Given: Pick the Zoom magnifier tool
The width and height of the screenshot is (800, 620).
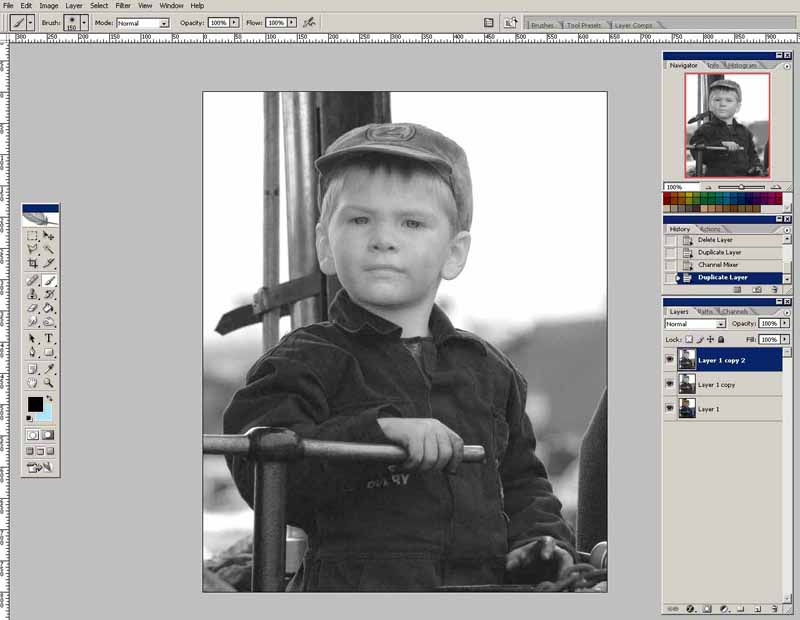Looking at the screenshot, I should tap(49, 382).
